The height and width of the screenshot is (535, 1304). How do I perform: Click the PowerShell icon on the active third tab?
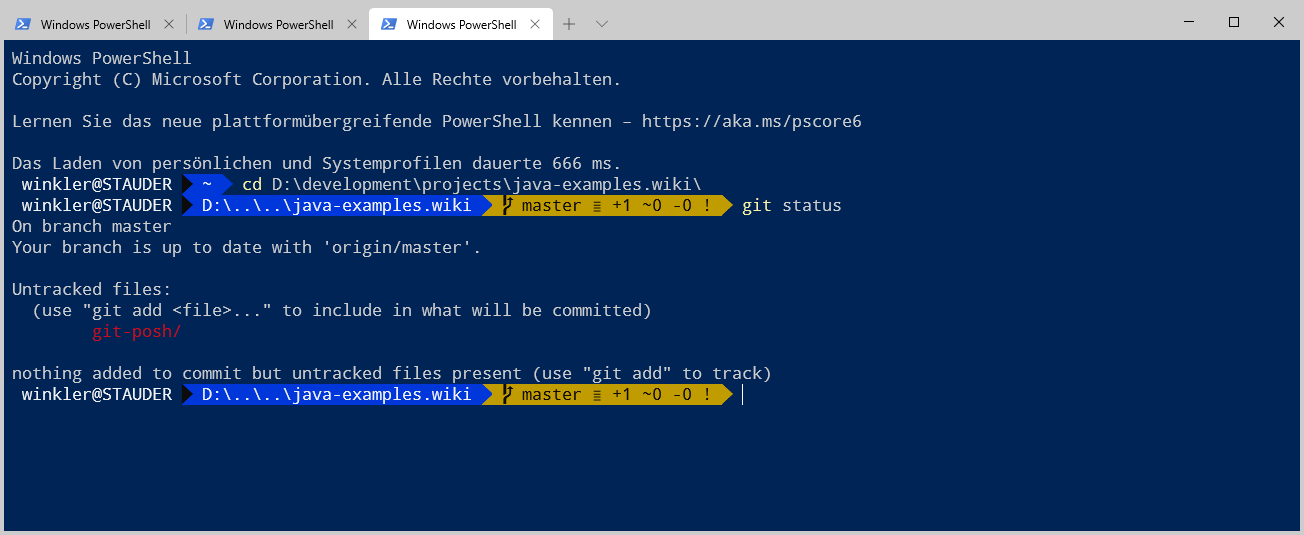[388, 24]
